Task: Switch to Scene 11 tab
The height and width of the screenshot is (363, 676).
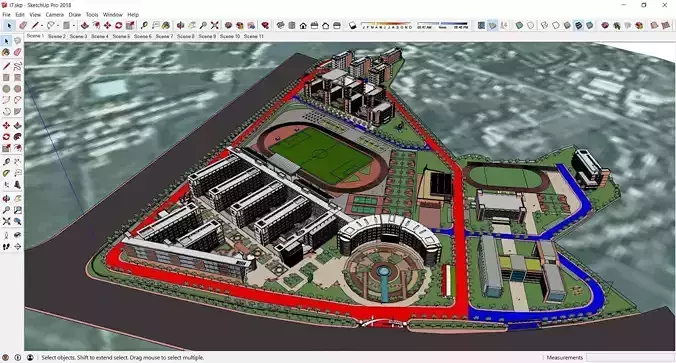Action: tap(254, 36)
